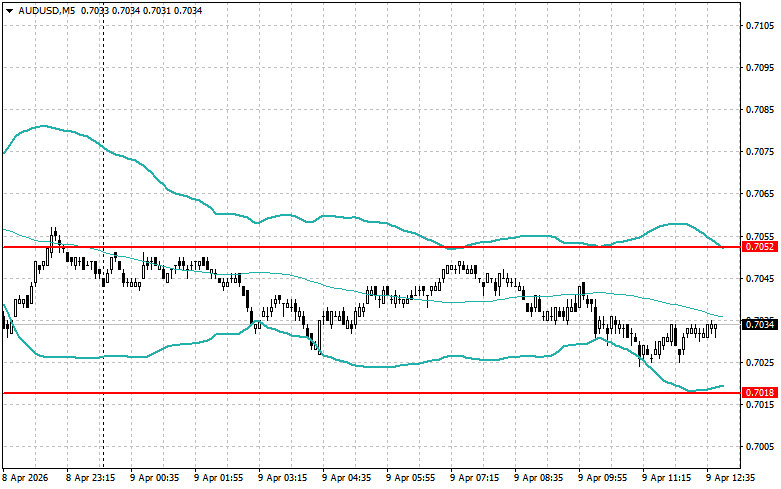
Task: Click the black 0.7034 current price label
Action: (x=759, y=325)
